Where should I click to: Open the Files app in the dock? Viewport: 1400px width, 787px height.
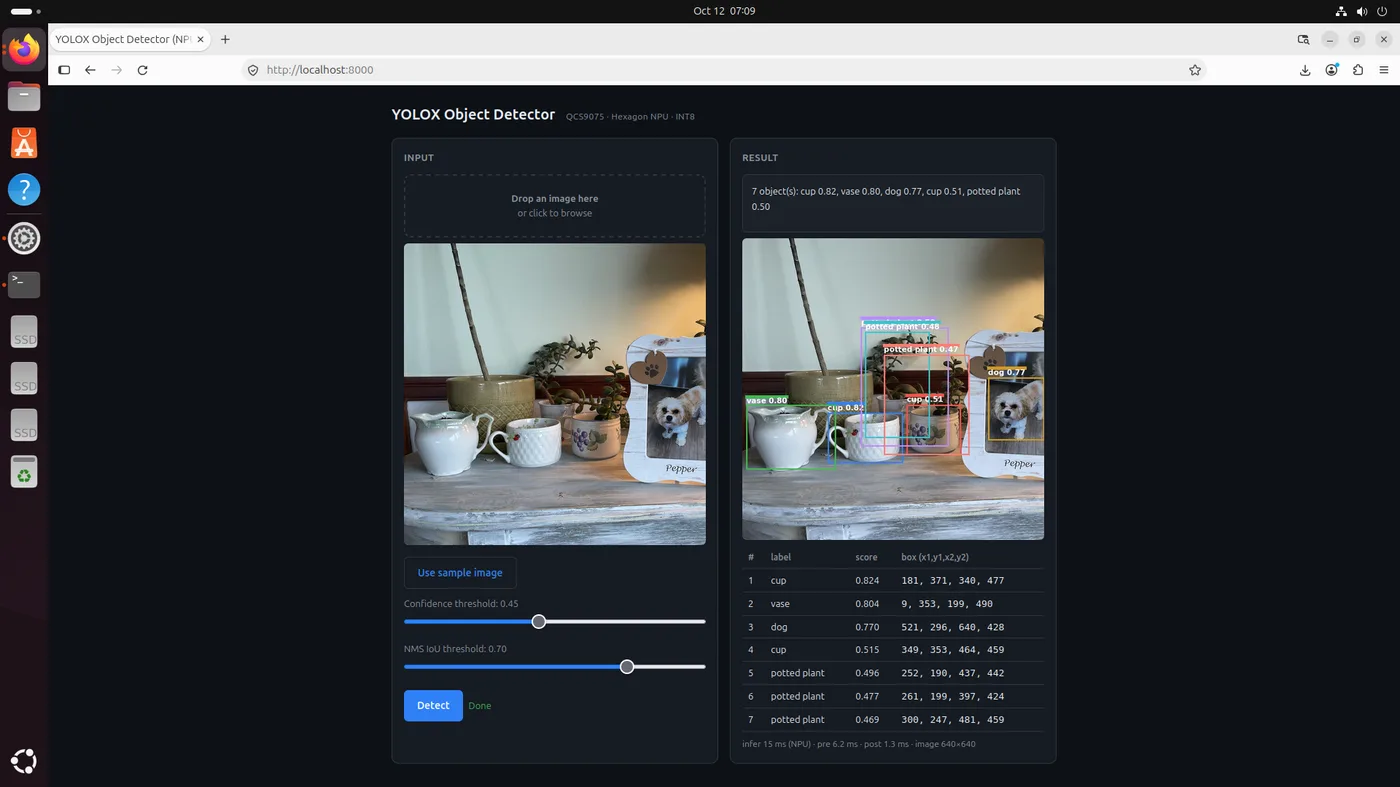24,96
